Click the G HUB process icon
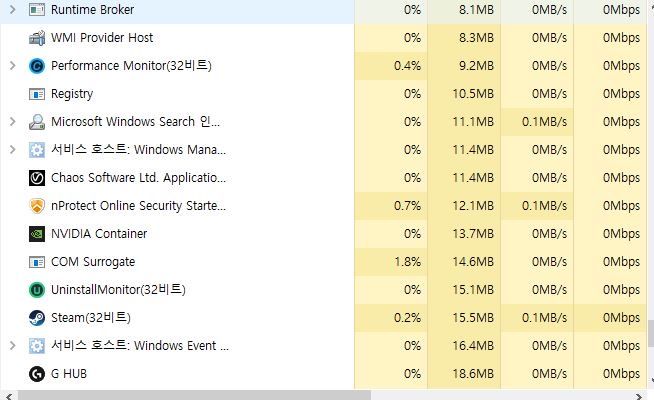This screenshot has height=400, width=654. [37, 374]
